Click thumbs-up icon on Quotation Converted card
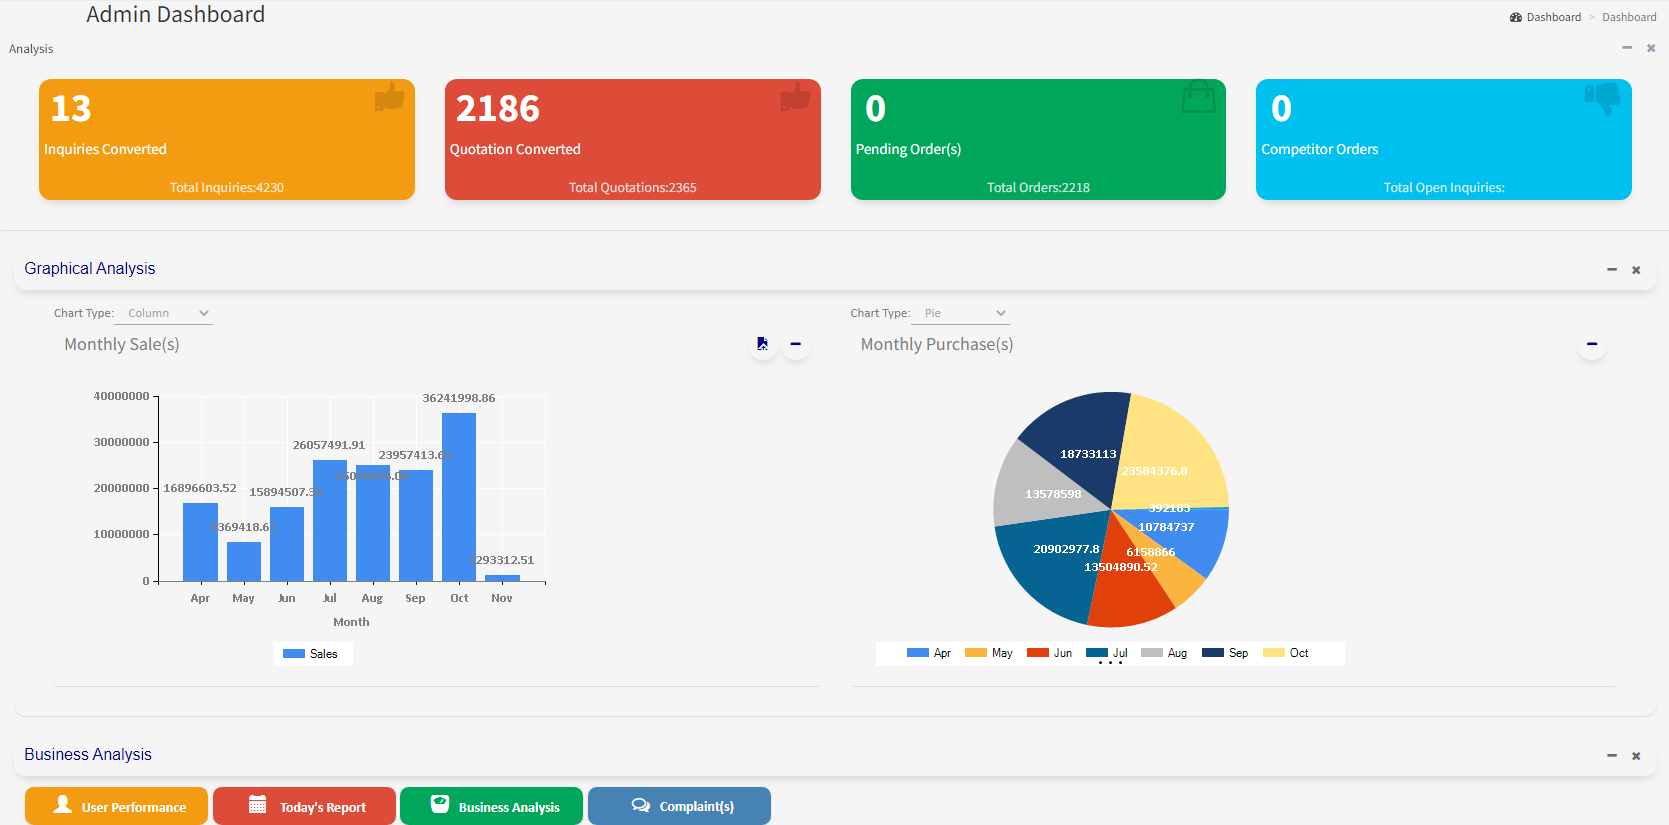 point(795,97)
